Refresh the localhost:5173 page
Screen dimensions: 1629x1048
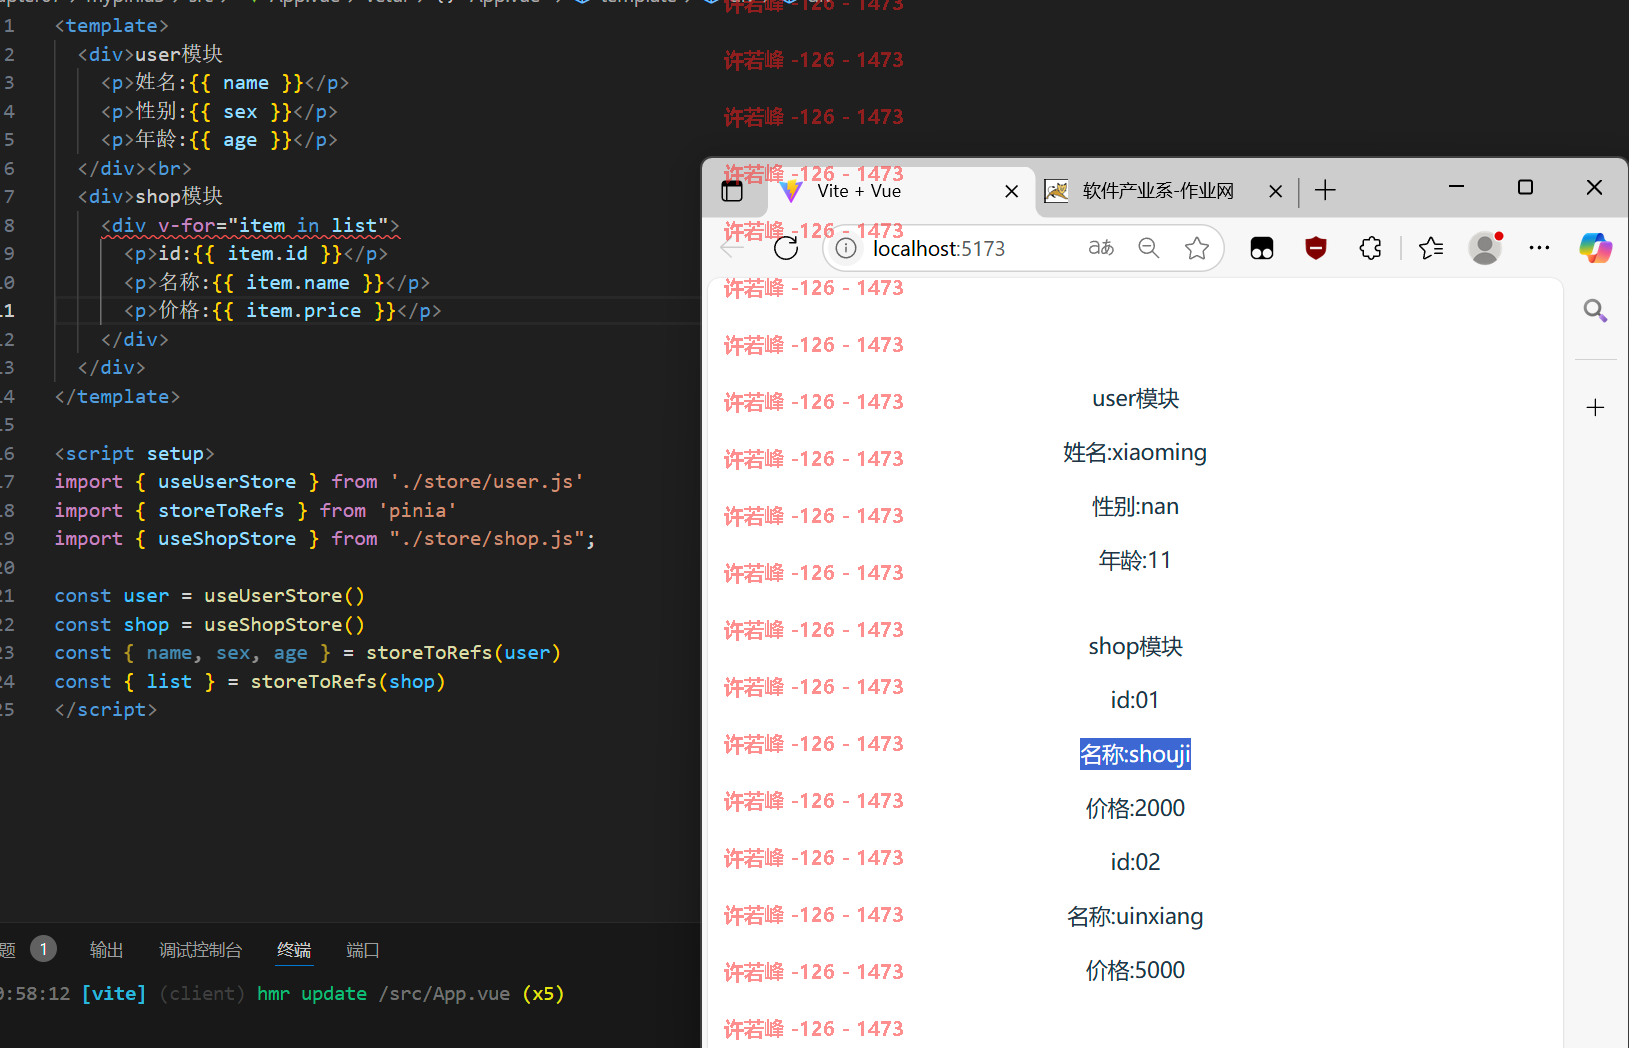coord(786,248)
